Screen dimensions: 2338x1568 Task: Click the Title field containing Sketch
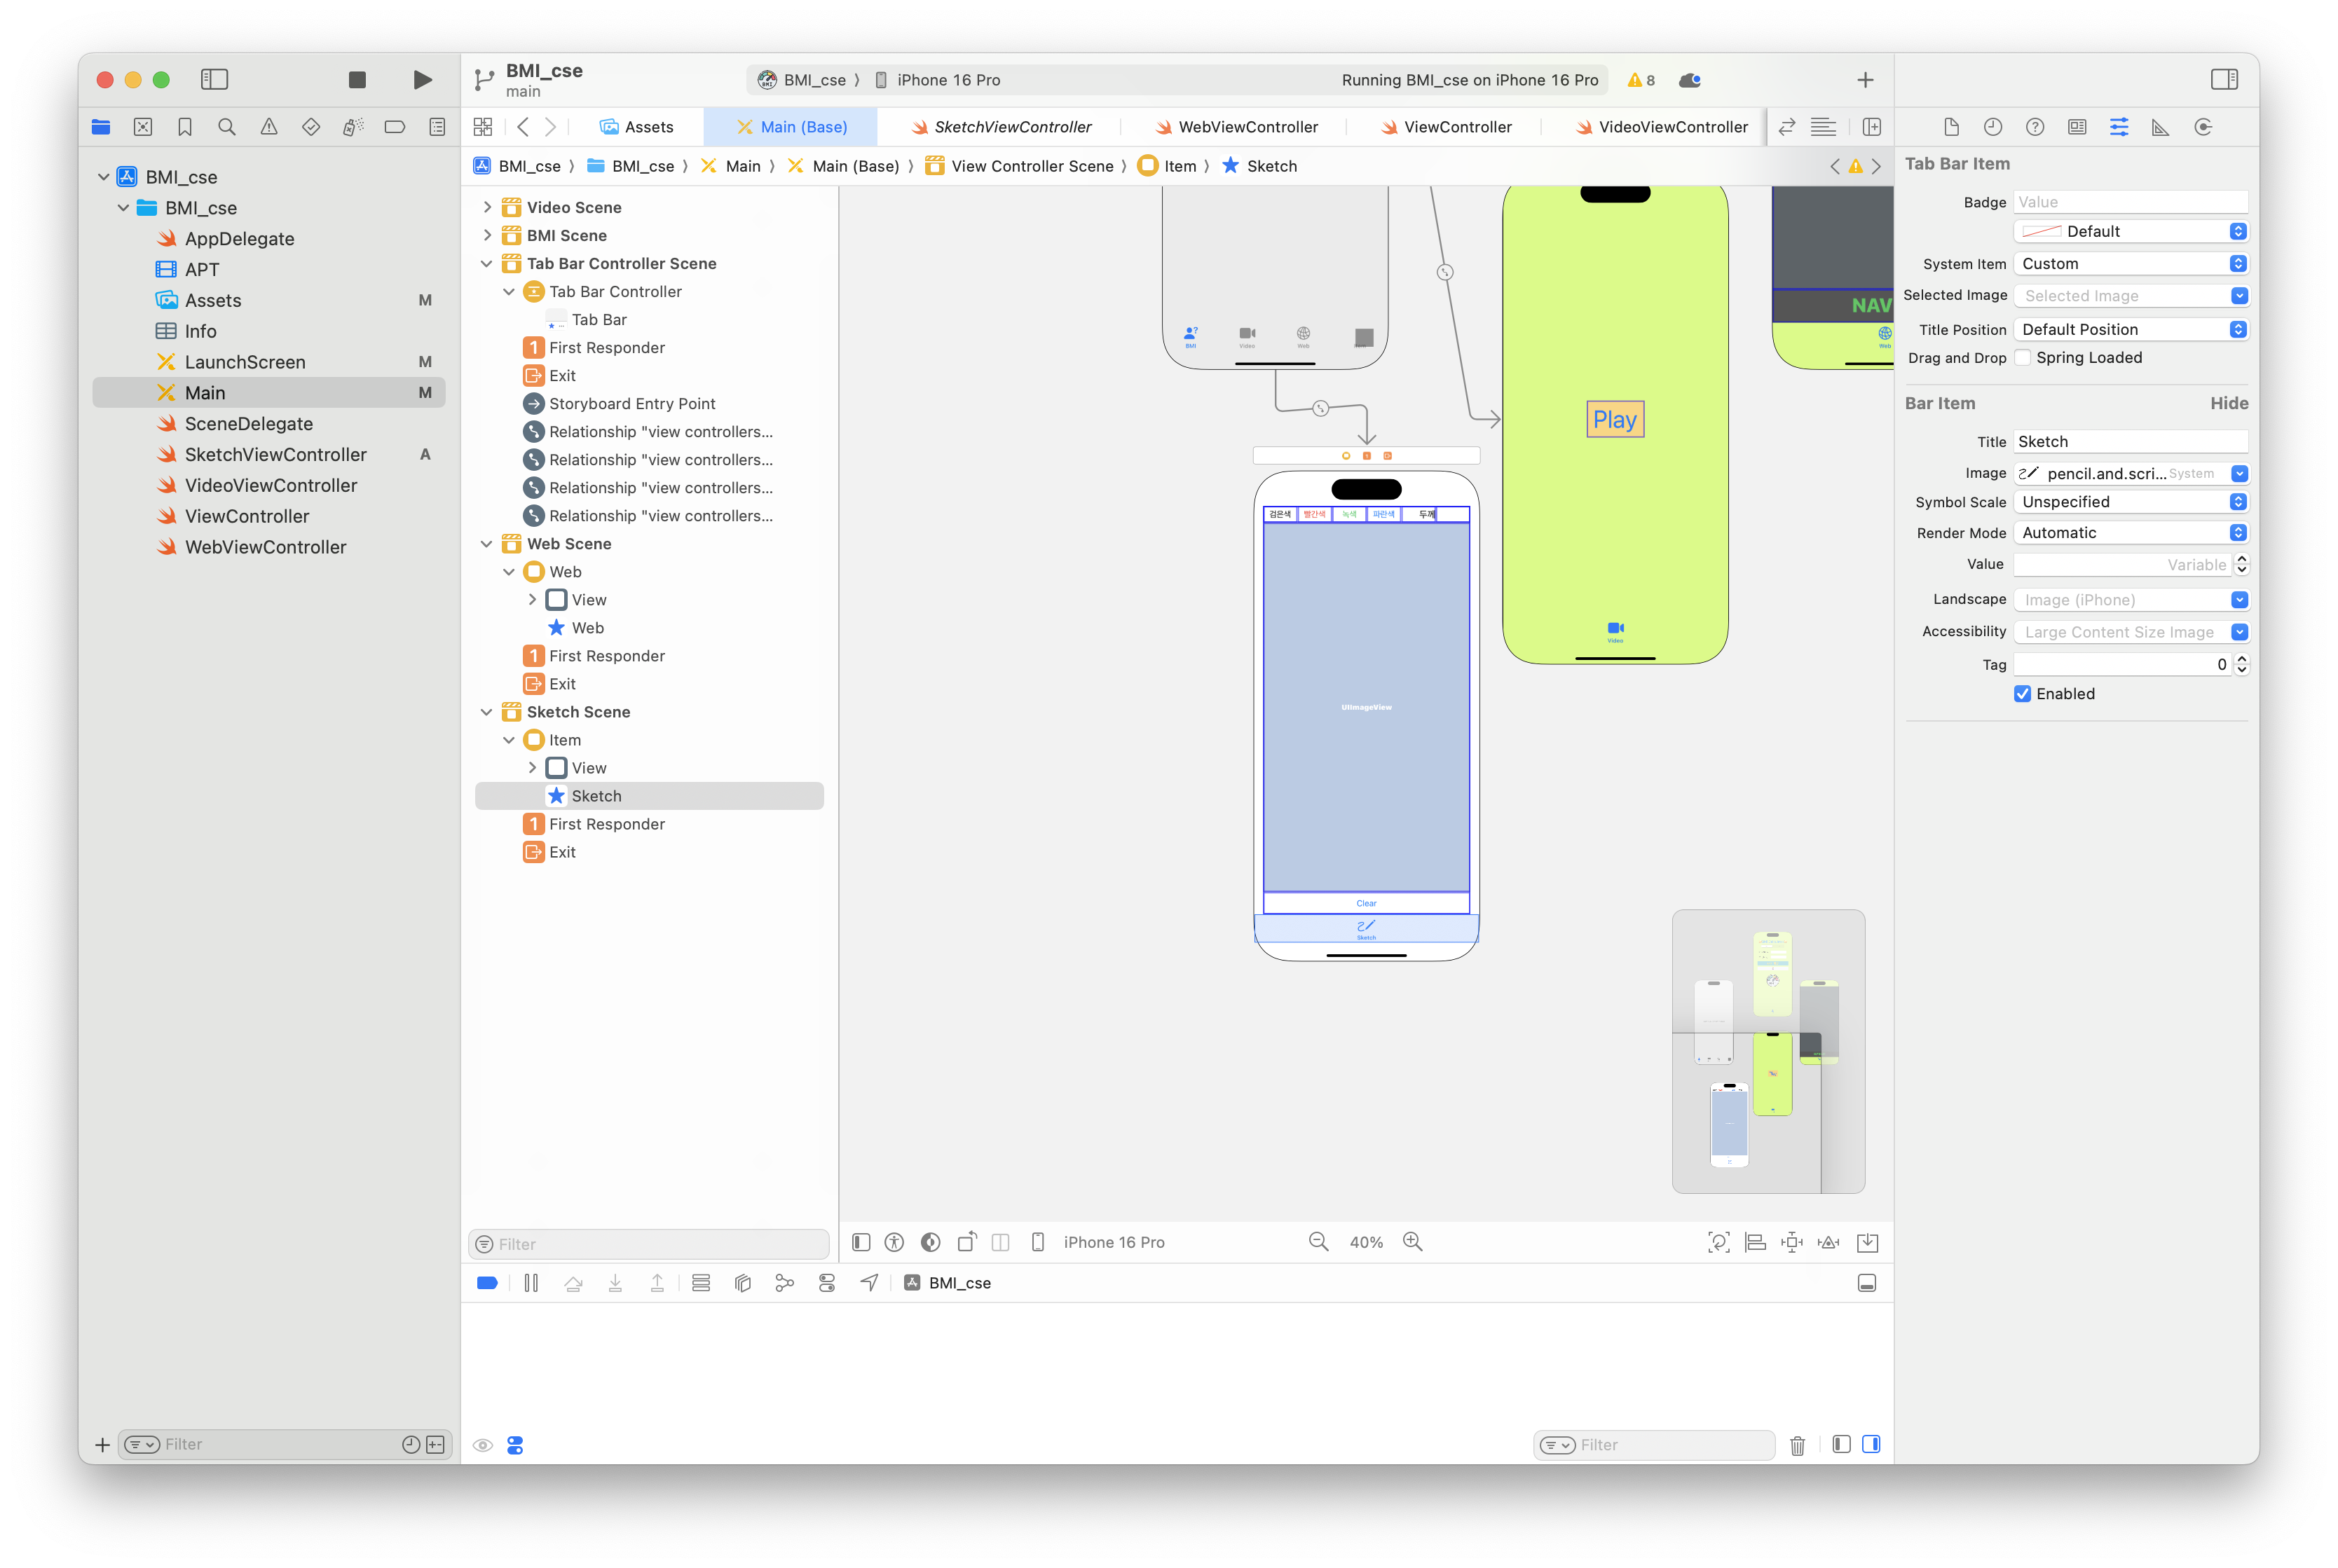pyautogui.click(x=2129, y=442)
